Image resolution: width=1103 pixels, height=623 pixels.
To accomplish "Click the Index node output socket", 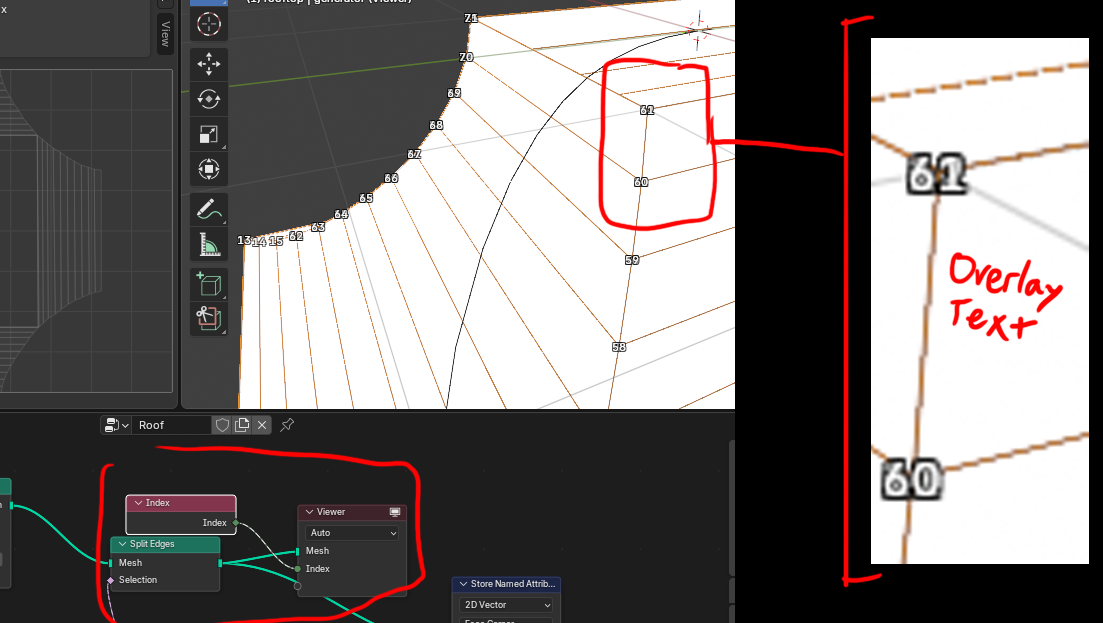I will (236, 522).
